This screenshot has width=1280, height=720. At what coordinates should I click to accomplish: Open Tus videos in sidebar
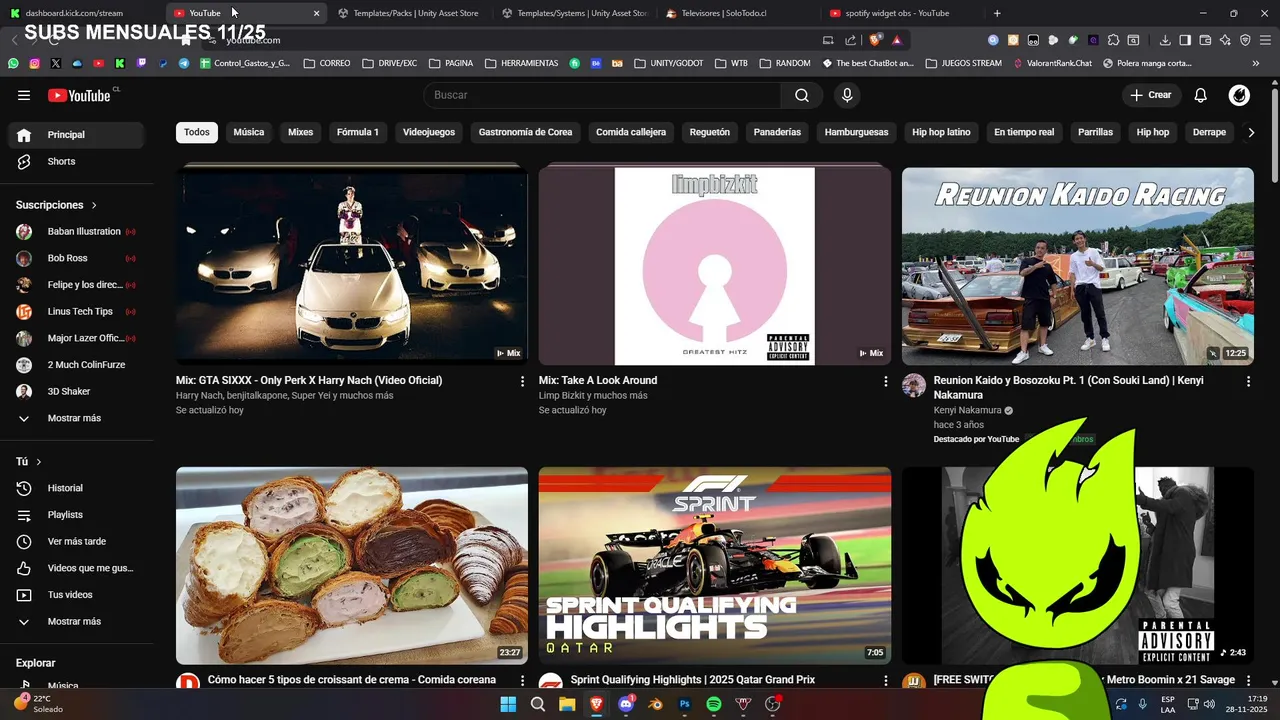76,595
